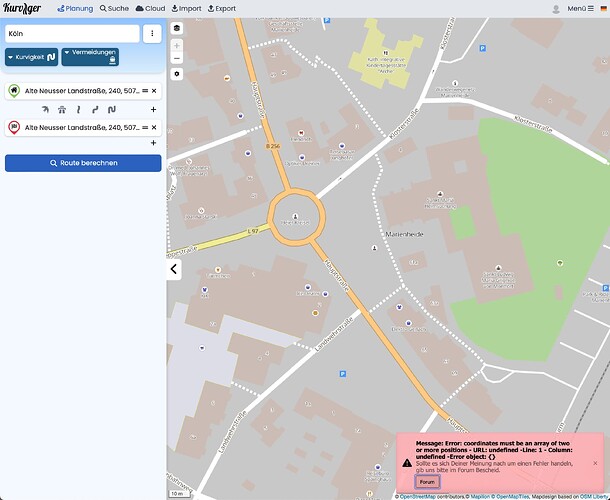The width and height of the screenshot is (610, 500).
Task: Select the bridge-shaped fast route profile
Action: point(62,109)
